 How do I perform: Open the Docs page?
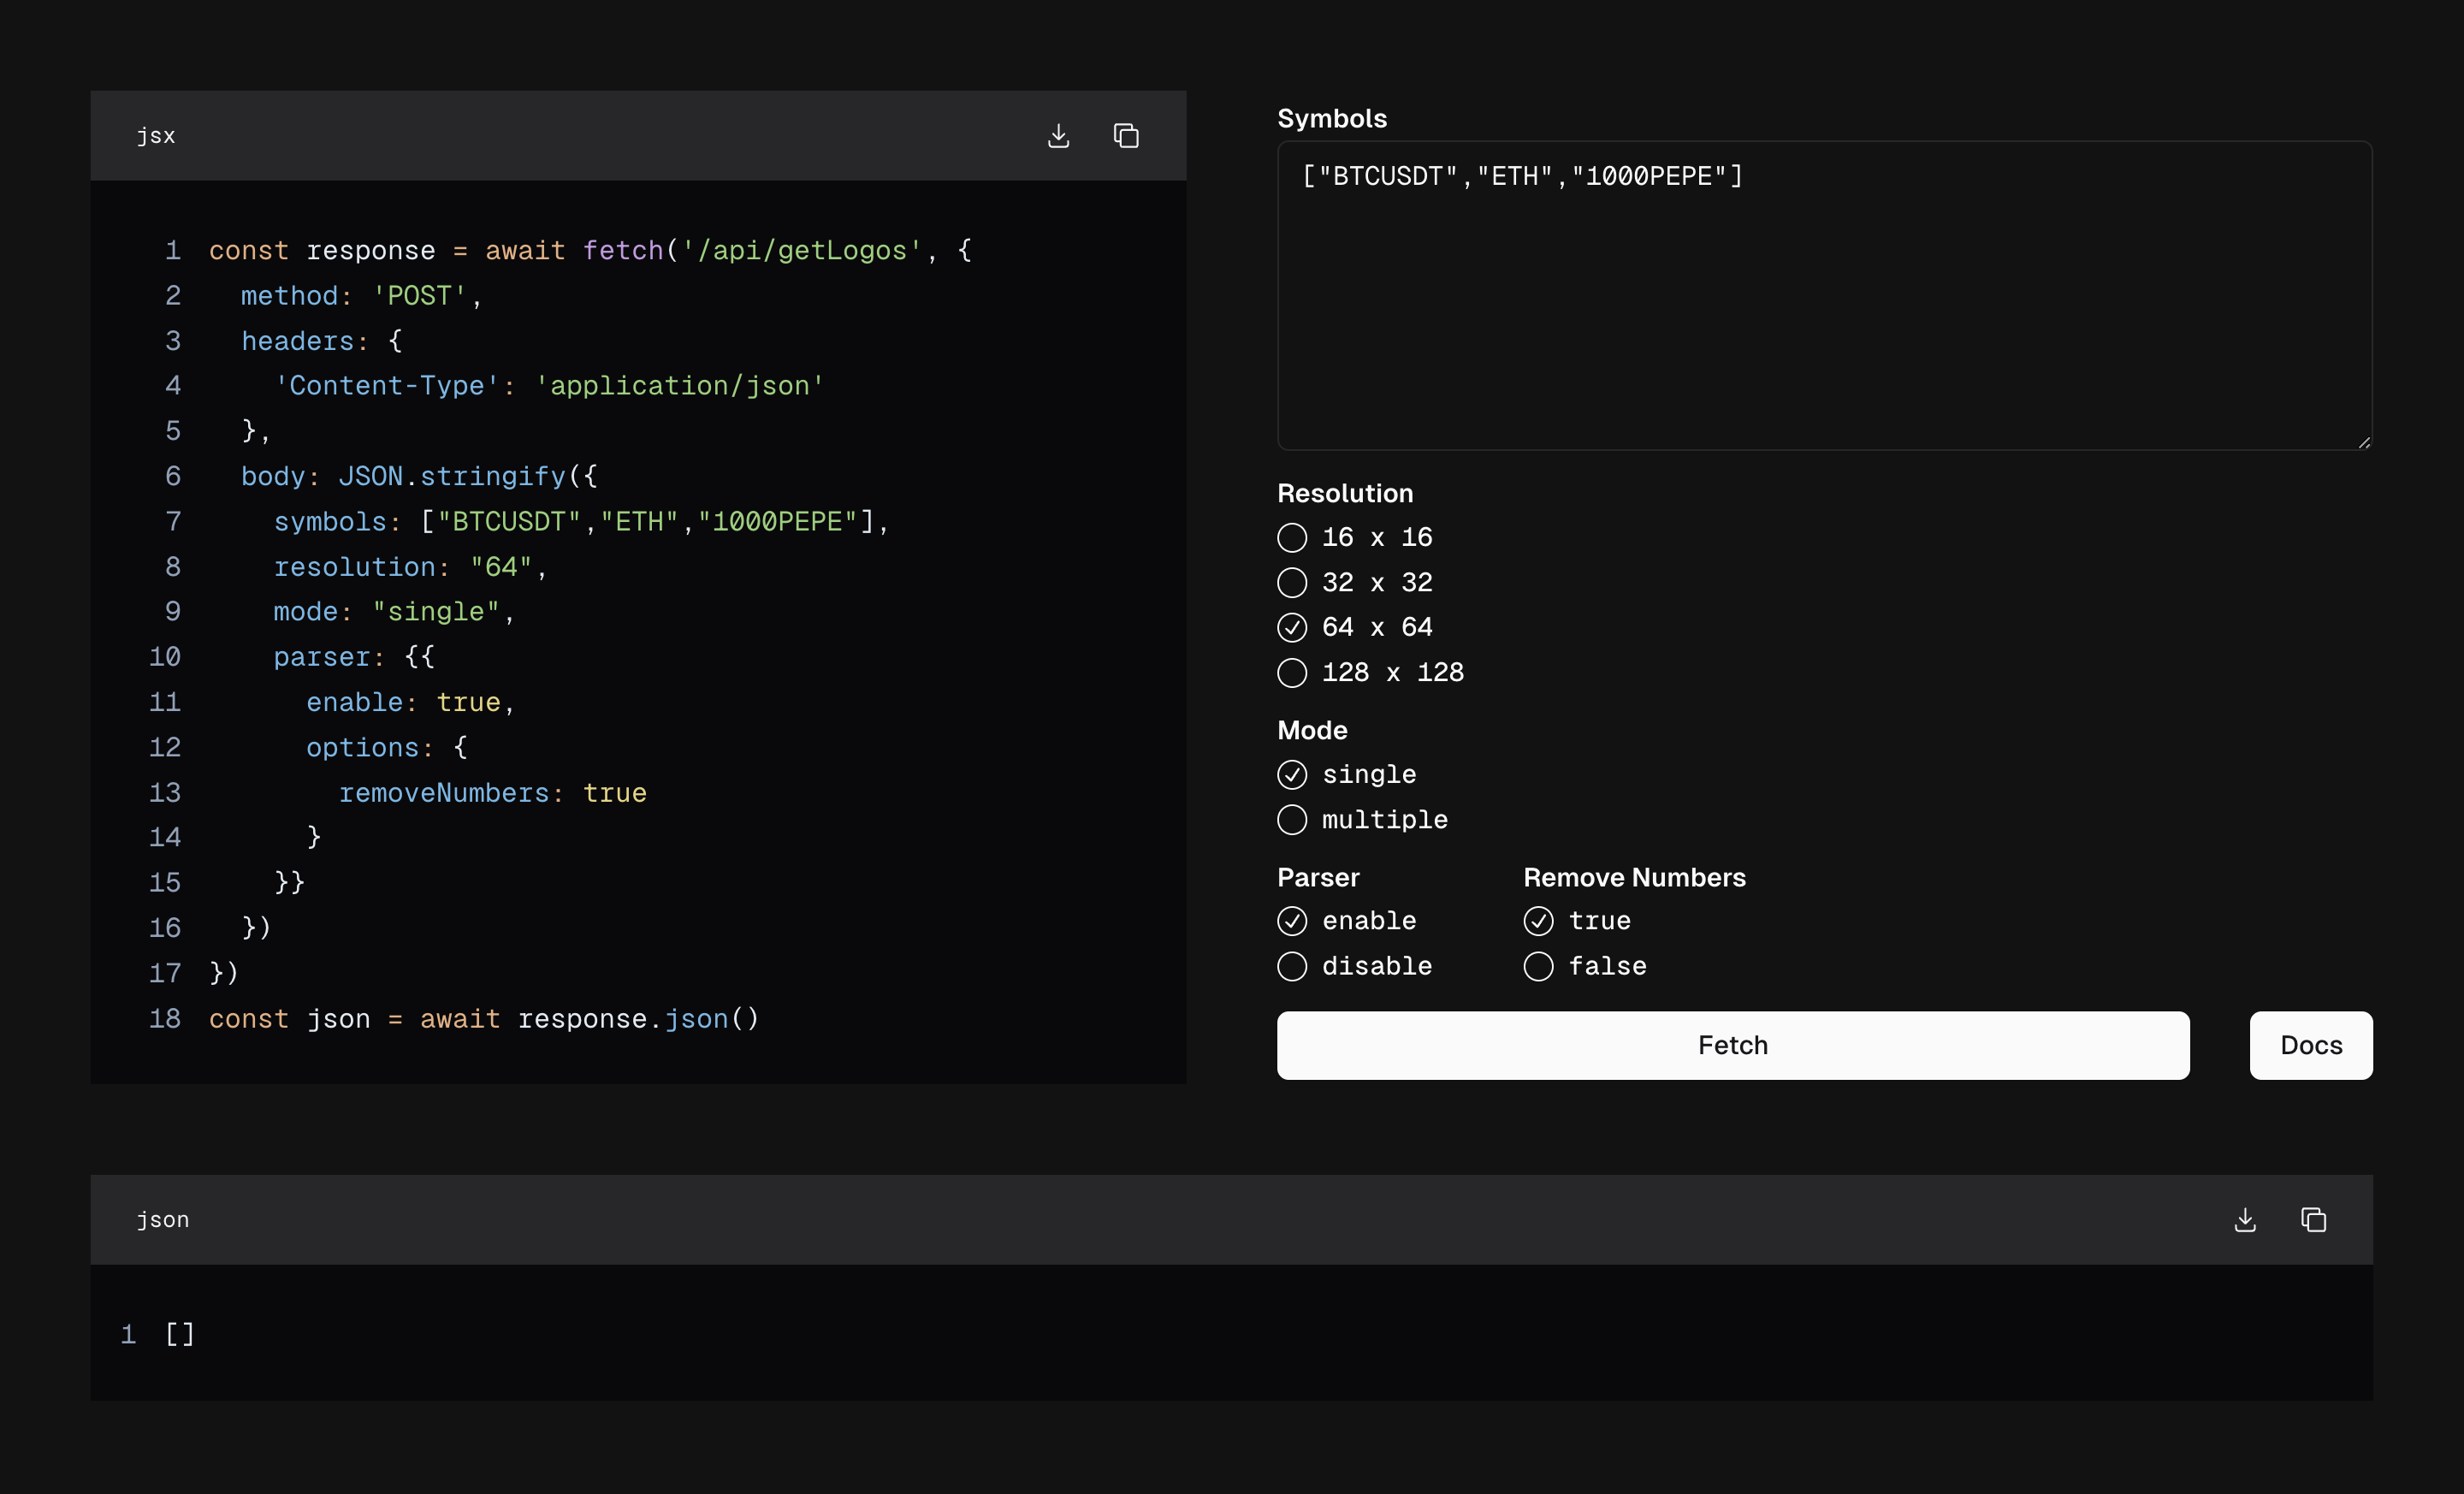click(x=2310, y=1045)
